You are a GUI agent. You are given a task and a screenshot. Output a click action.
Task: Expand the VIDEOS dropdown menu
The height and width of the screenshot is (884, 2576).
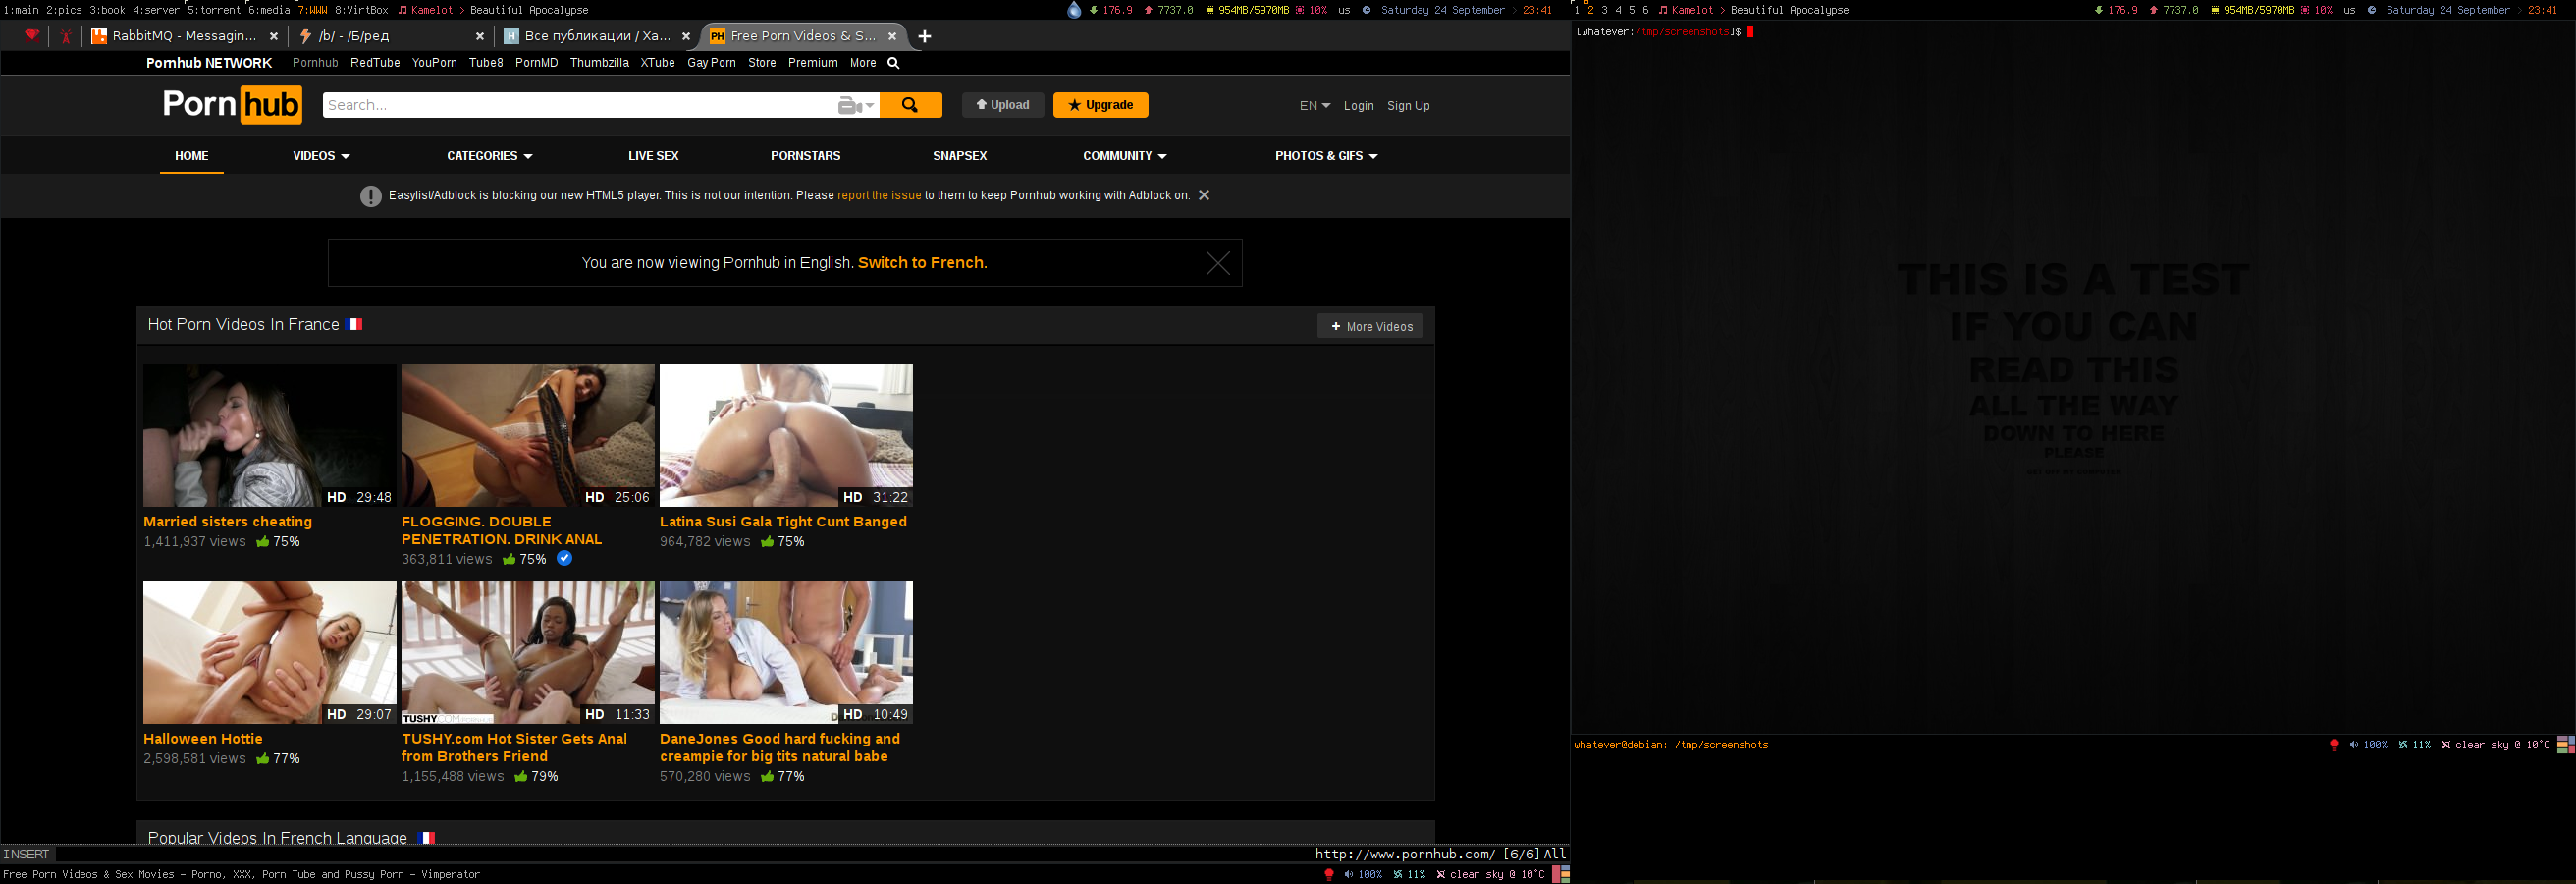coord(321,156)
